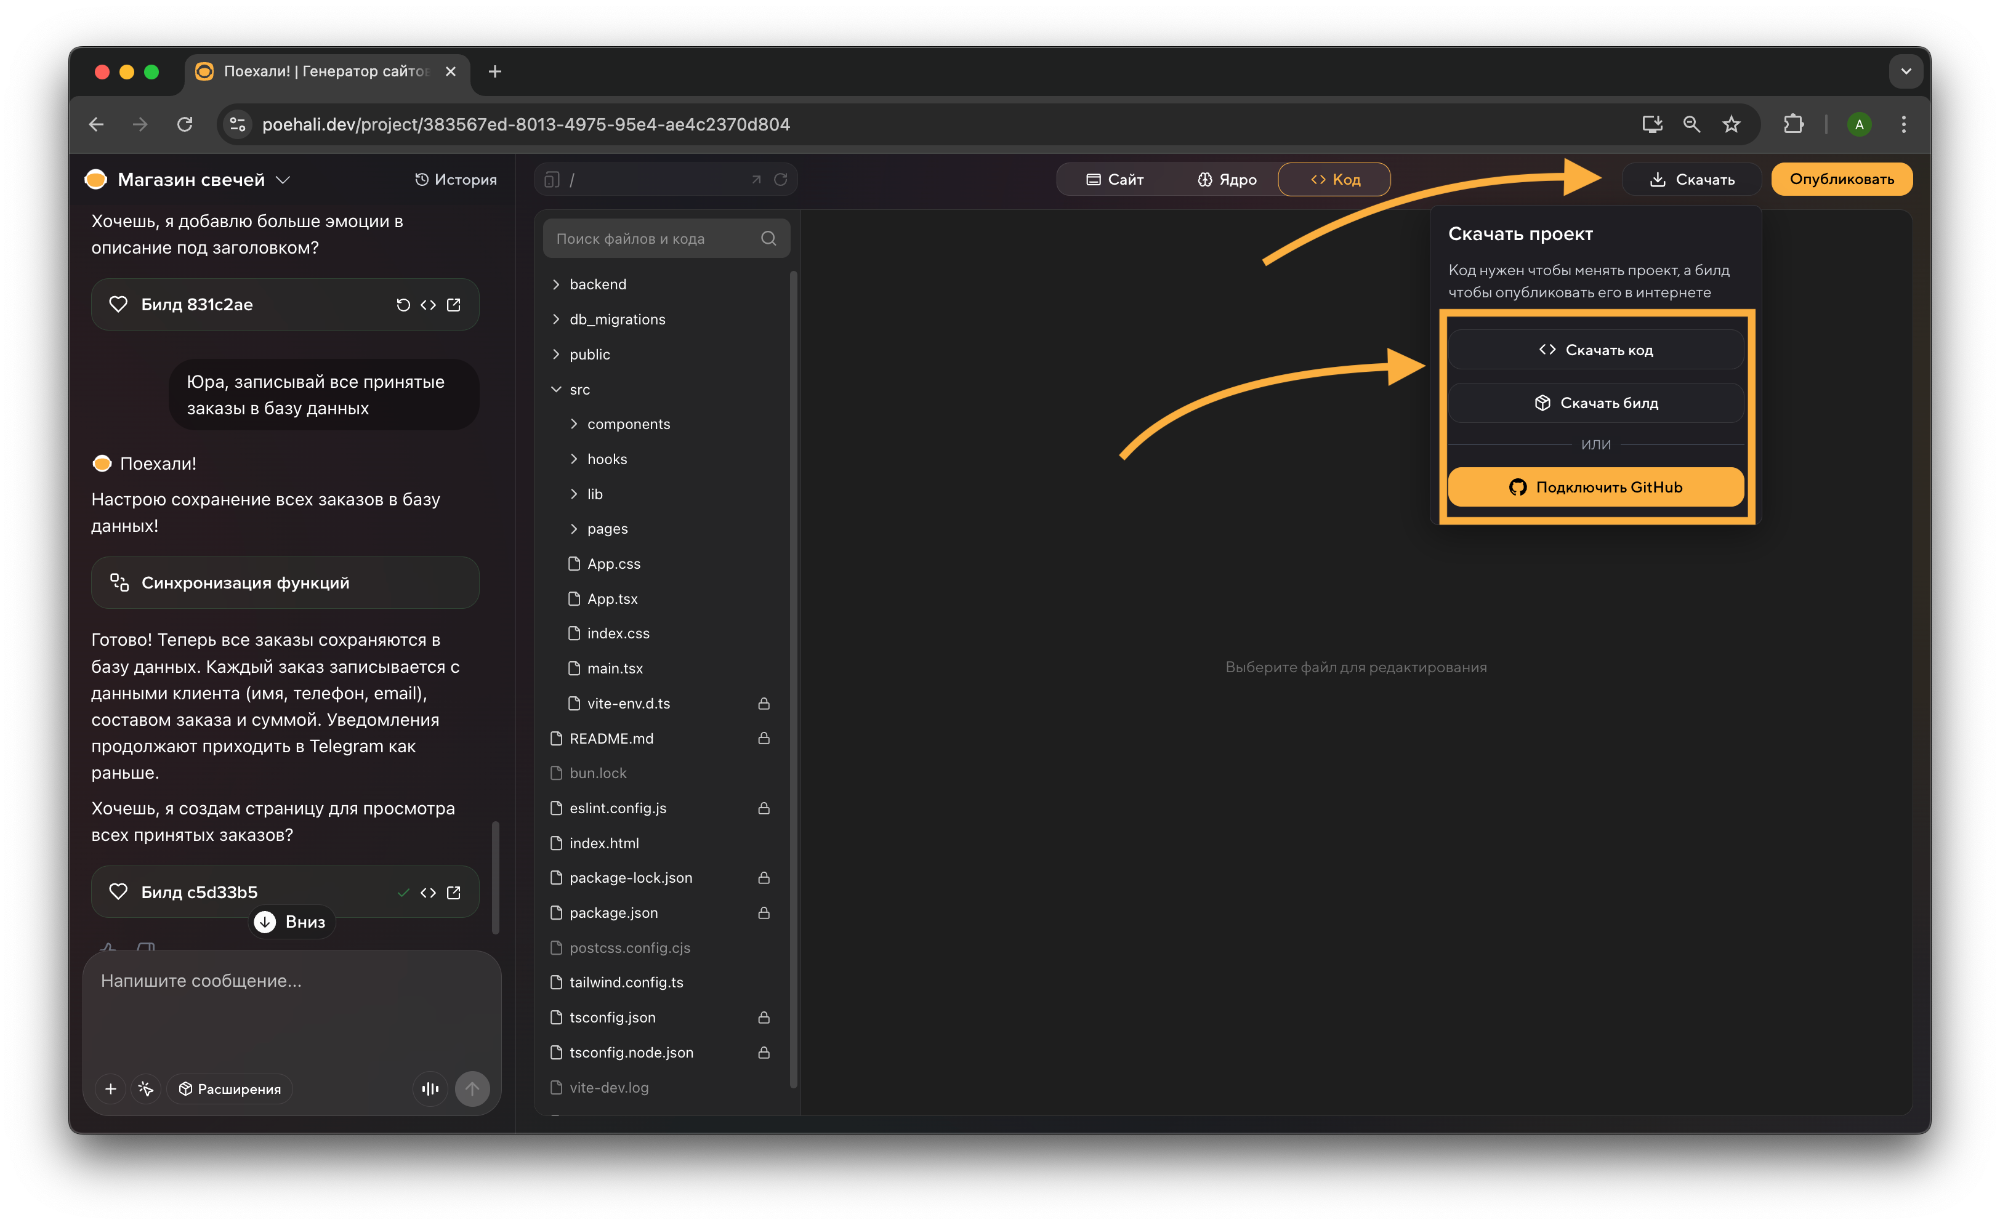The image size is (2000, 1225).
Task: Click the voice input waveform icon
Action: point(430,1089)
